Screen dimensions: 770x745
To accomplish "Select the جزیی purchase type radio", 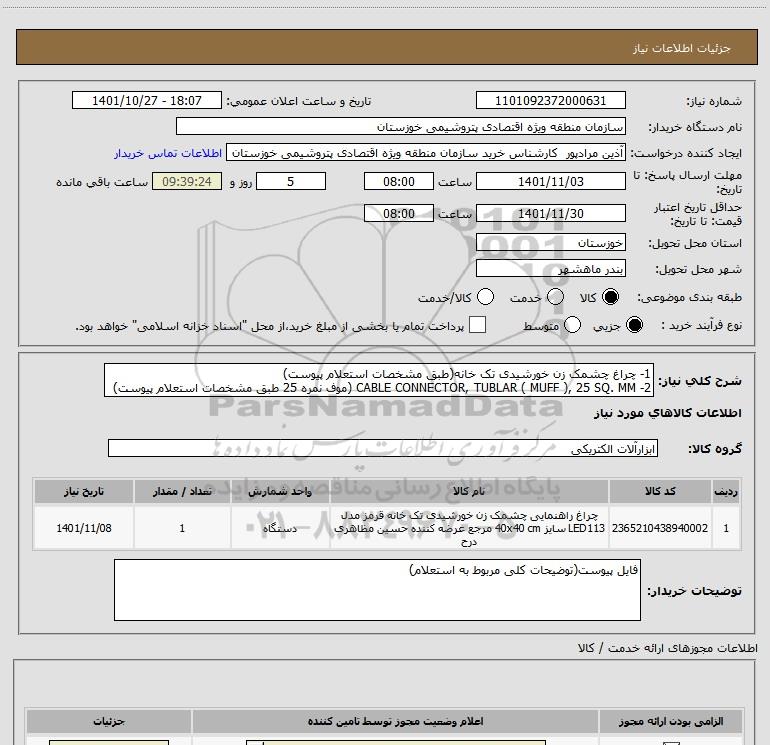I will (634, 325).
